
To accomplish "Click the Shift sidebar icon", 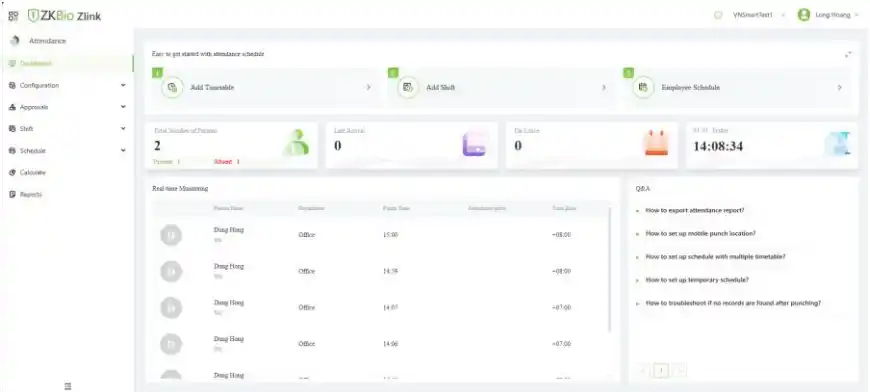I will [x=12, y=129].
